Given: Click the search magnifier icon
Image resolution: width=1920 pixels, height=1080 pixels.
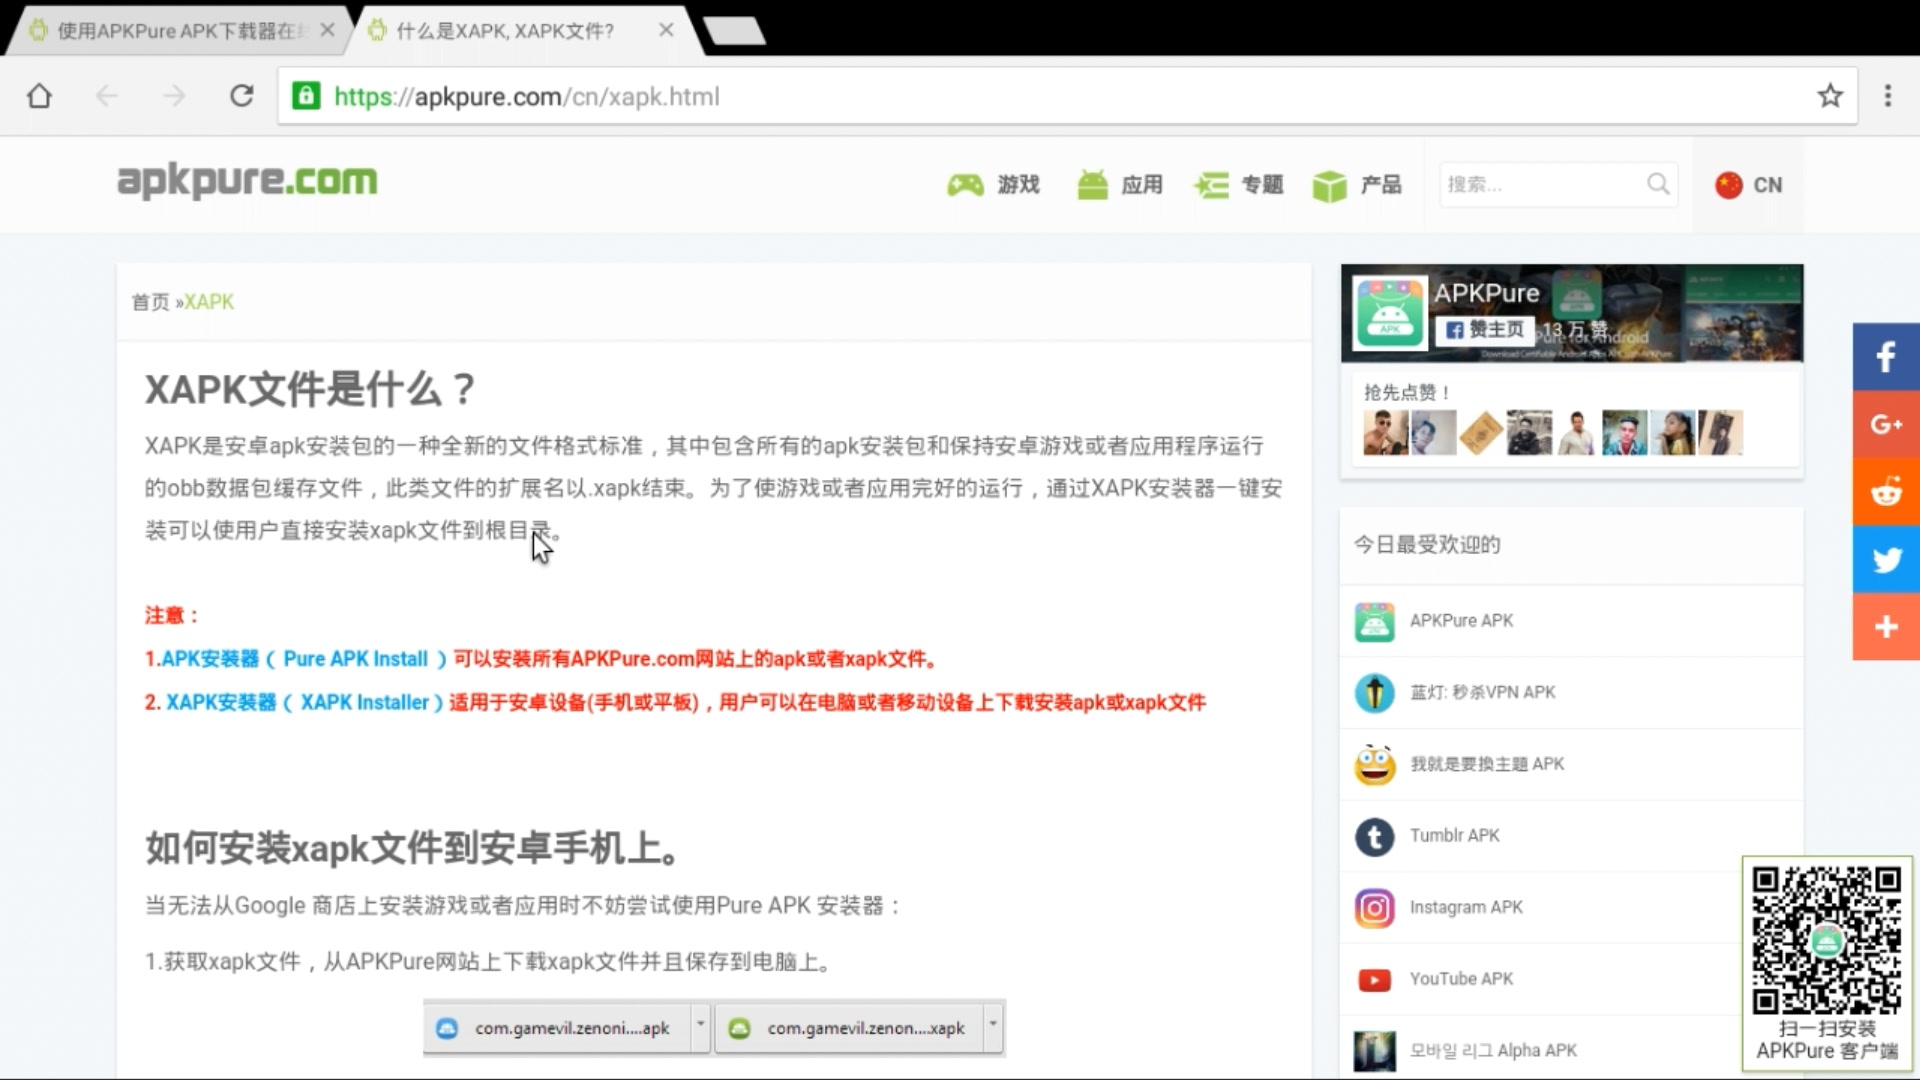Looking at the screenshot, I should tap(1658, 185).
